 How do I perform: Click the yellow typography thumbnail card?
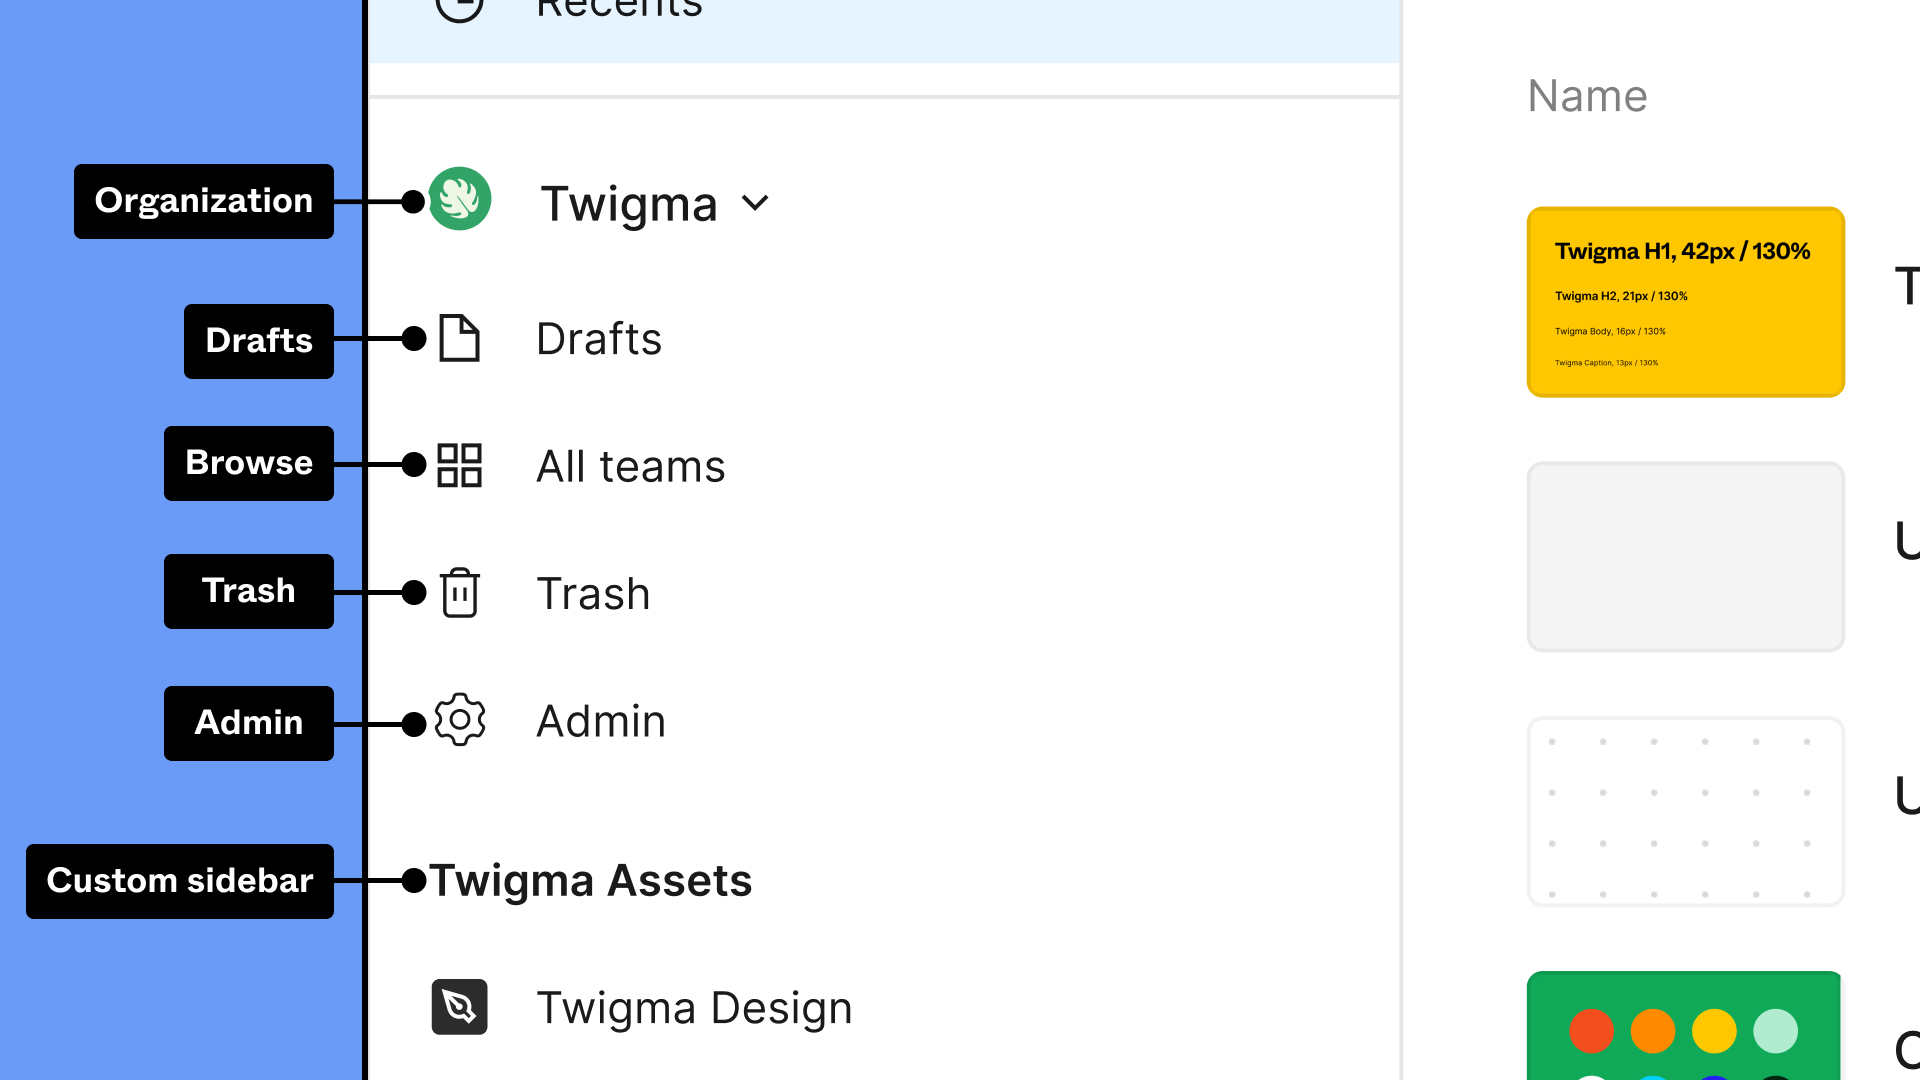pyautogui.click(x=1685, y=301)
